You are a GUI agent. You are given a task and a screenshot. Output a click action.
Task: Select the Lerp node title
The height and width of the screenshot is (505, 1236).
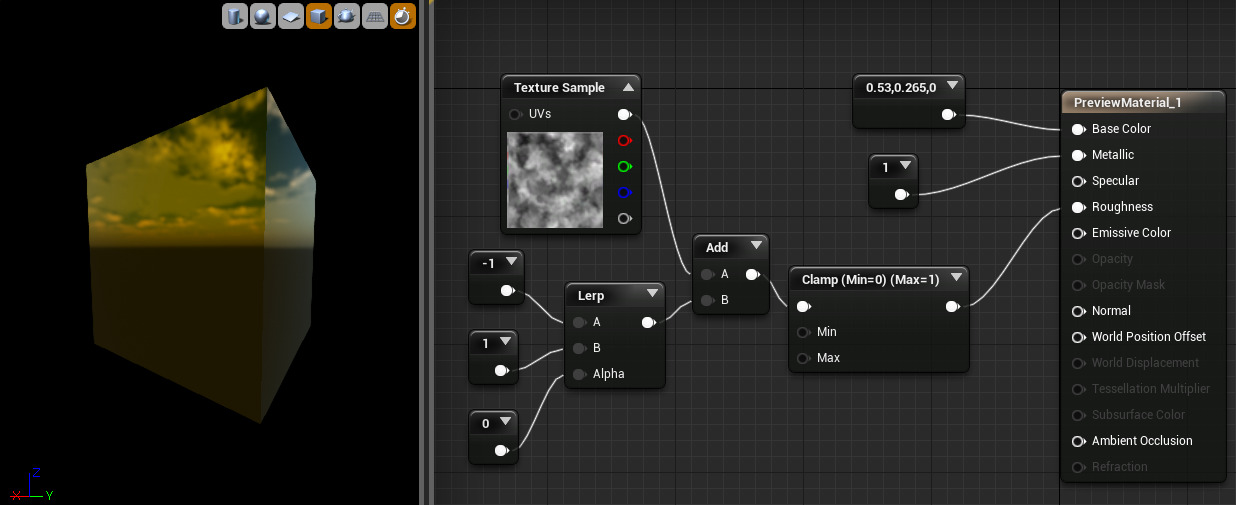[591, 295]
